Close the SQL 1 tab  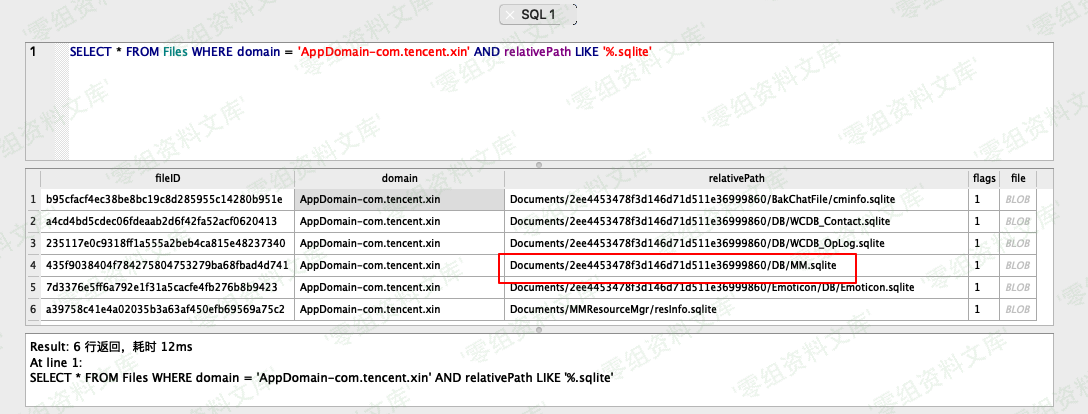click(510, 15)
